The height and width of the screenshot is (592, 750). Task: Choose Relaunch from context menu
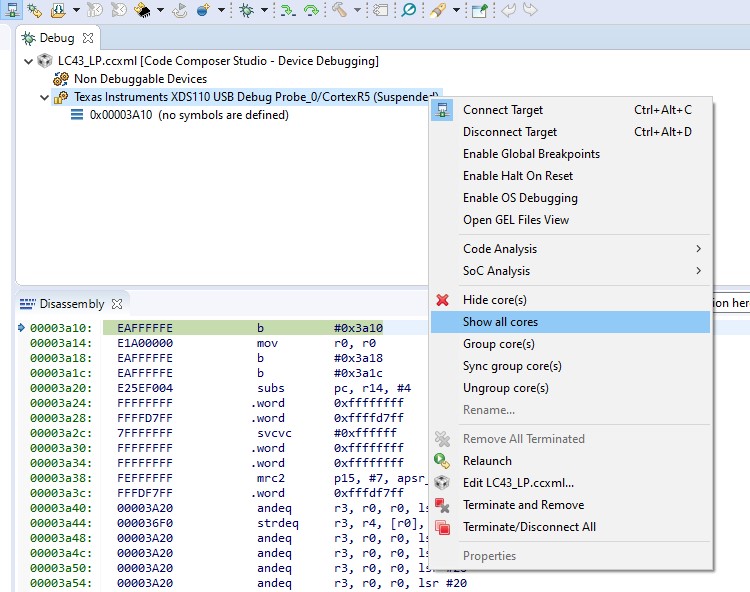click(x=570, y=461)
